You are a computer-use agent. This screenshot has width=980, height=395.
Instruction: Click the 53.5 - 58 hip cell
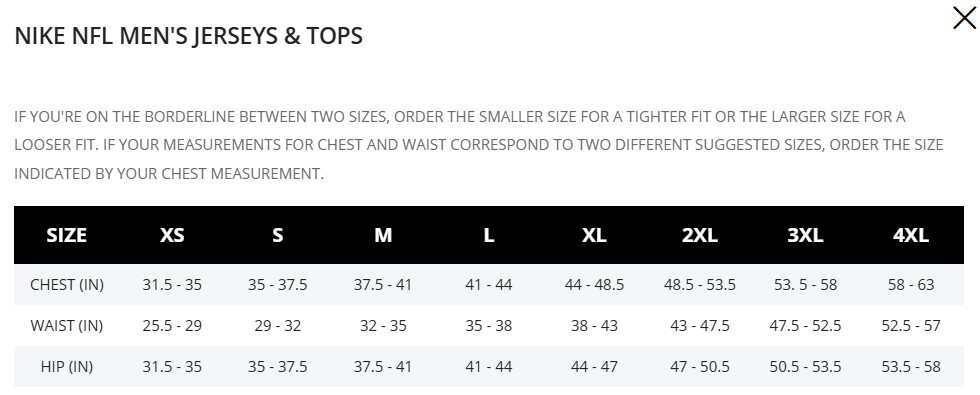(x=911, y=366)
